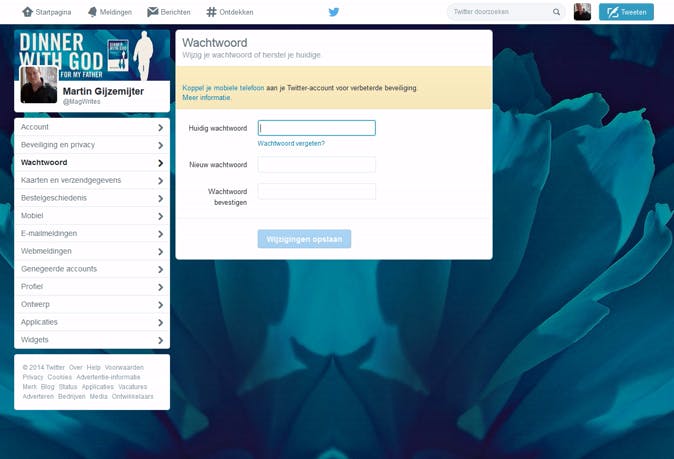Viewport: 674px width, 459px height.
Task: Expand the Mobiel chevron
Action: click(x=160, y=216)
